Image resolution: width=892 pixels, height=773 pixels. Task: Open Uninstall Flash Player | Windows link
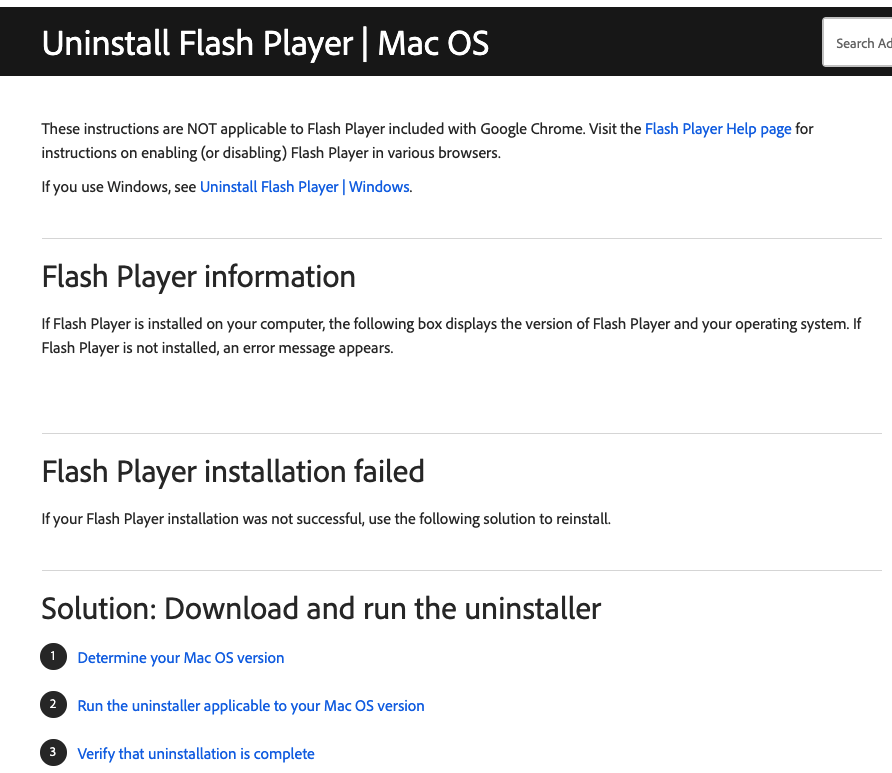tap(304, 187)
